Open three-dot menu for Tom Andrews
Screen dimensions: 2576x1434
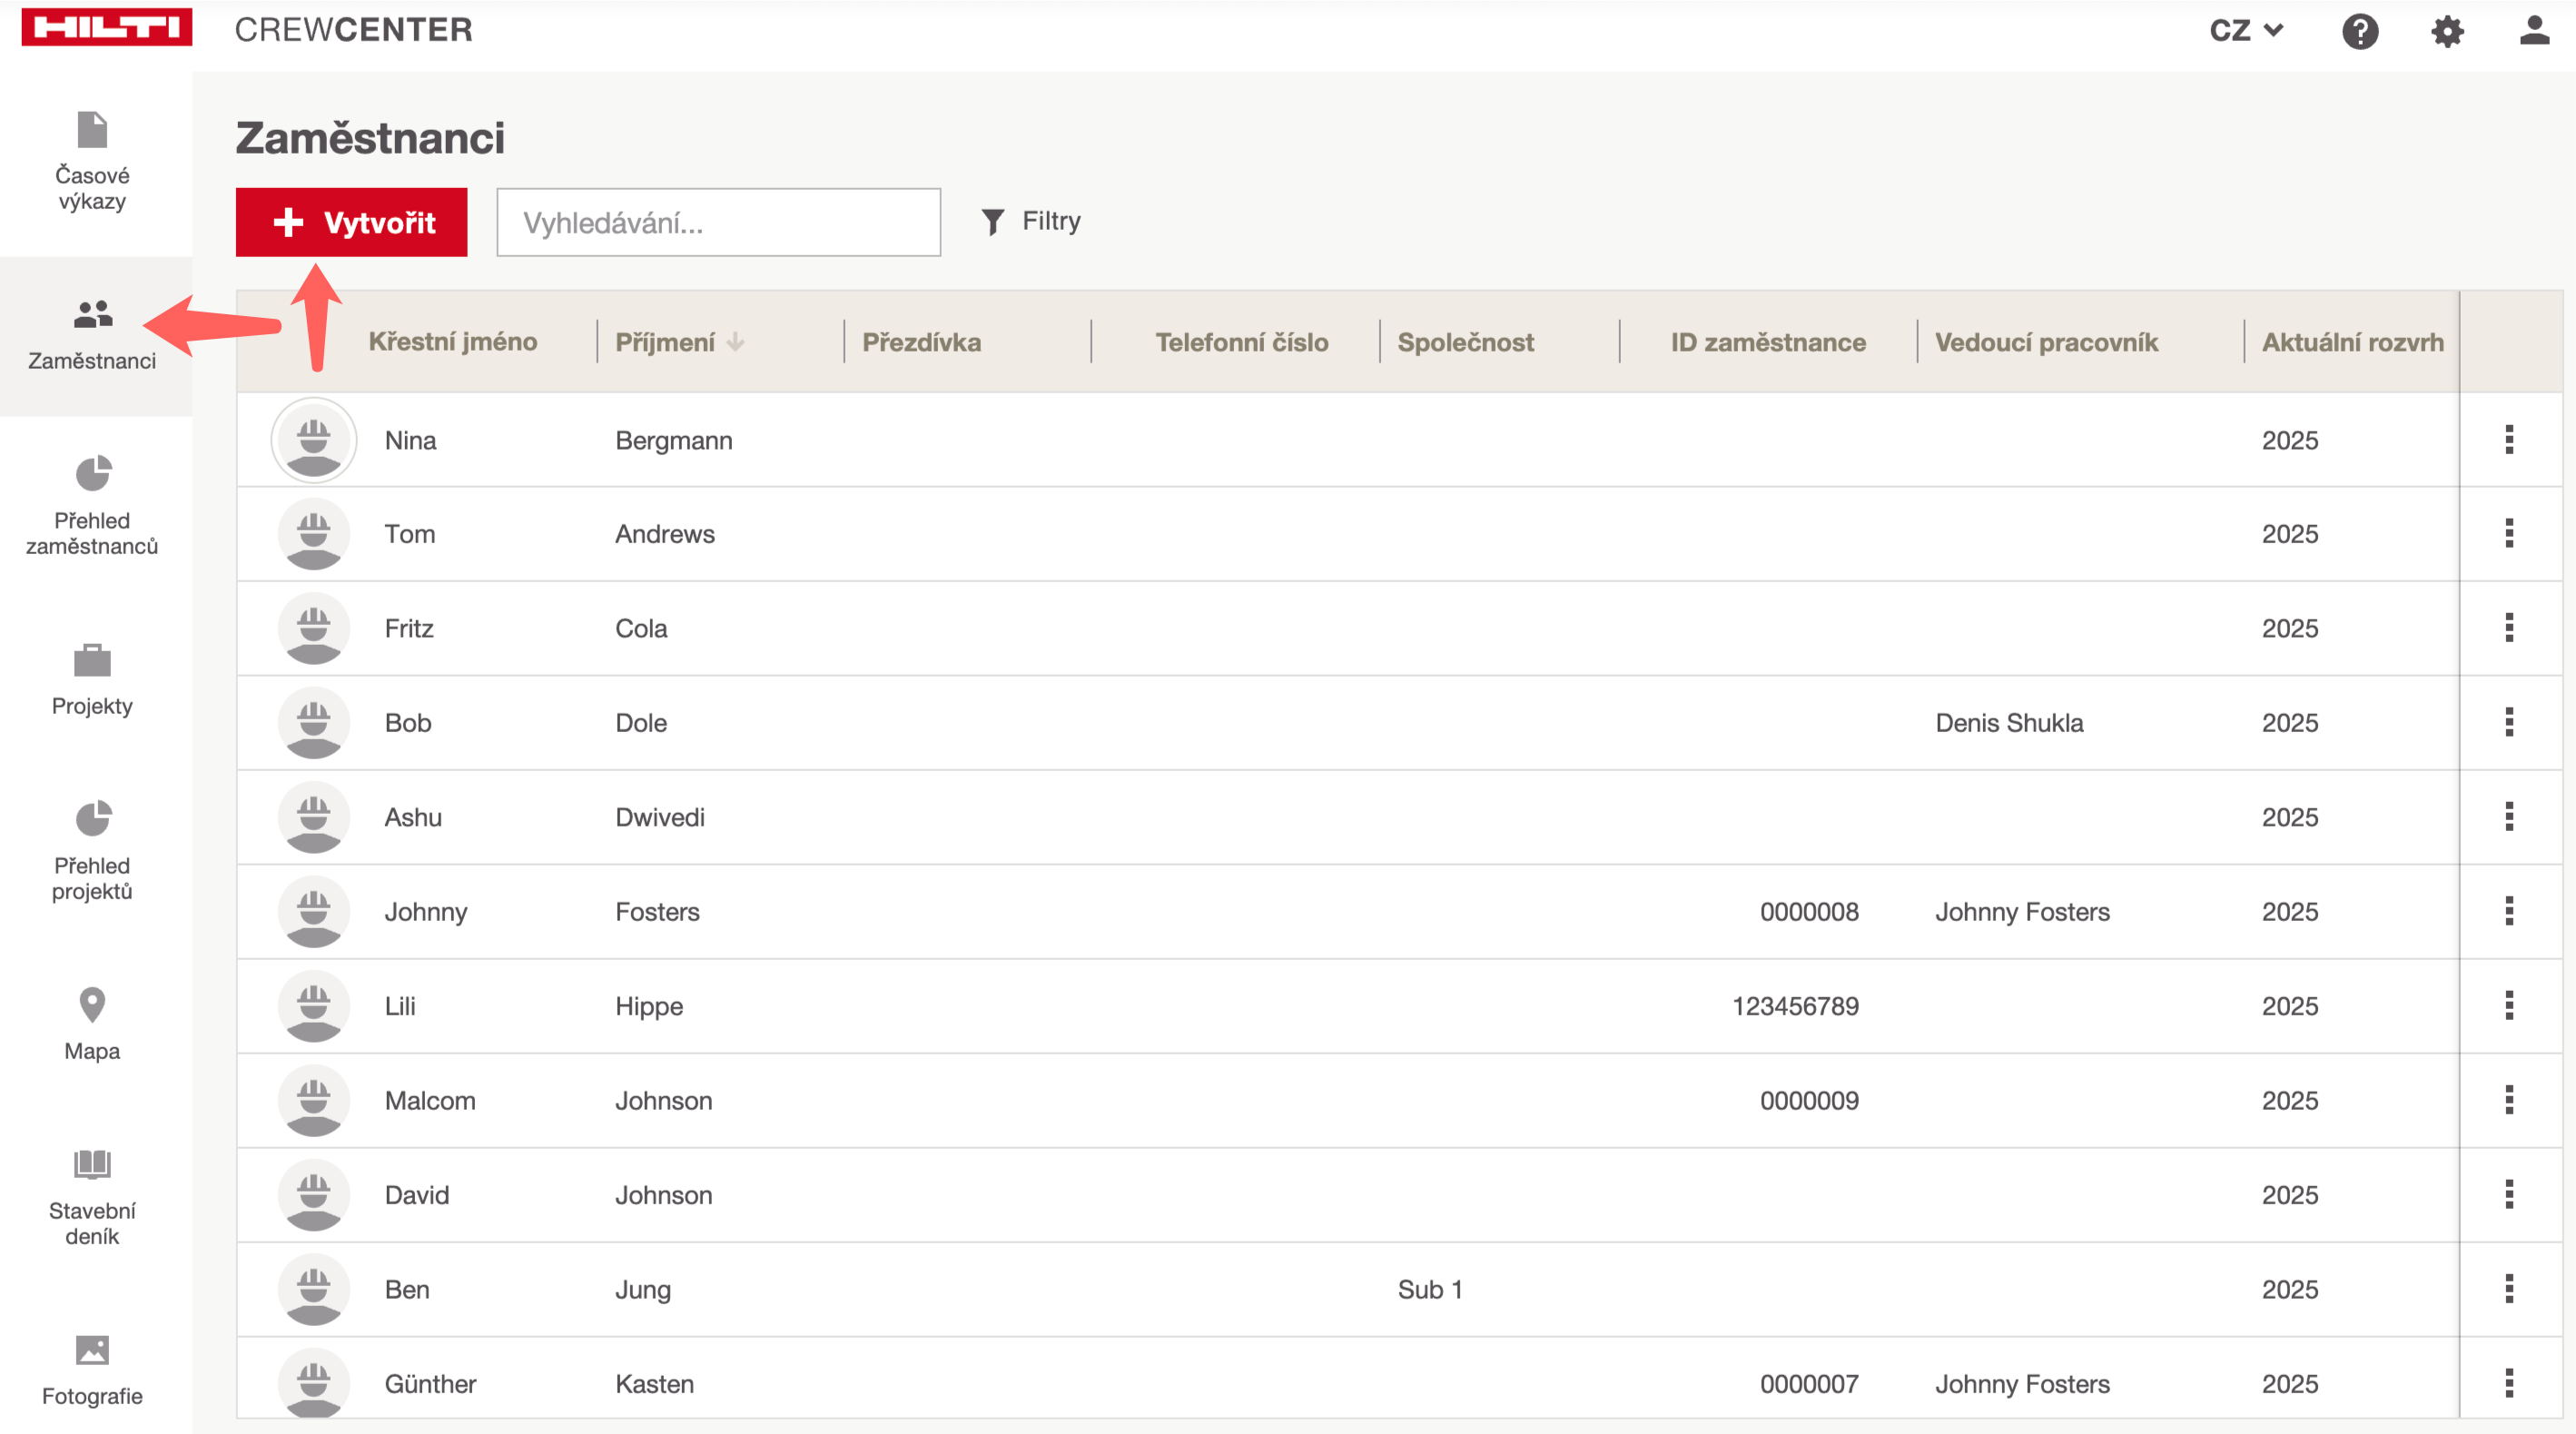point(2508,533)
